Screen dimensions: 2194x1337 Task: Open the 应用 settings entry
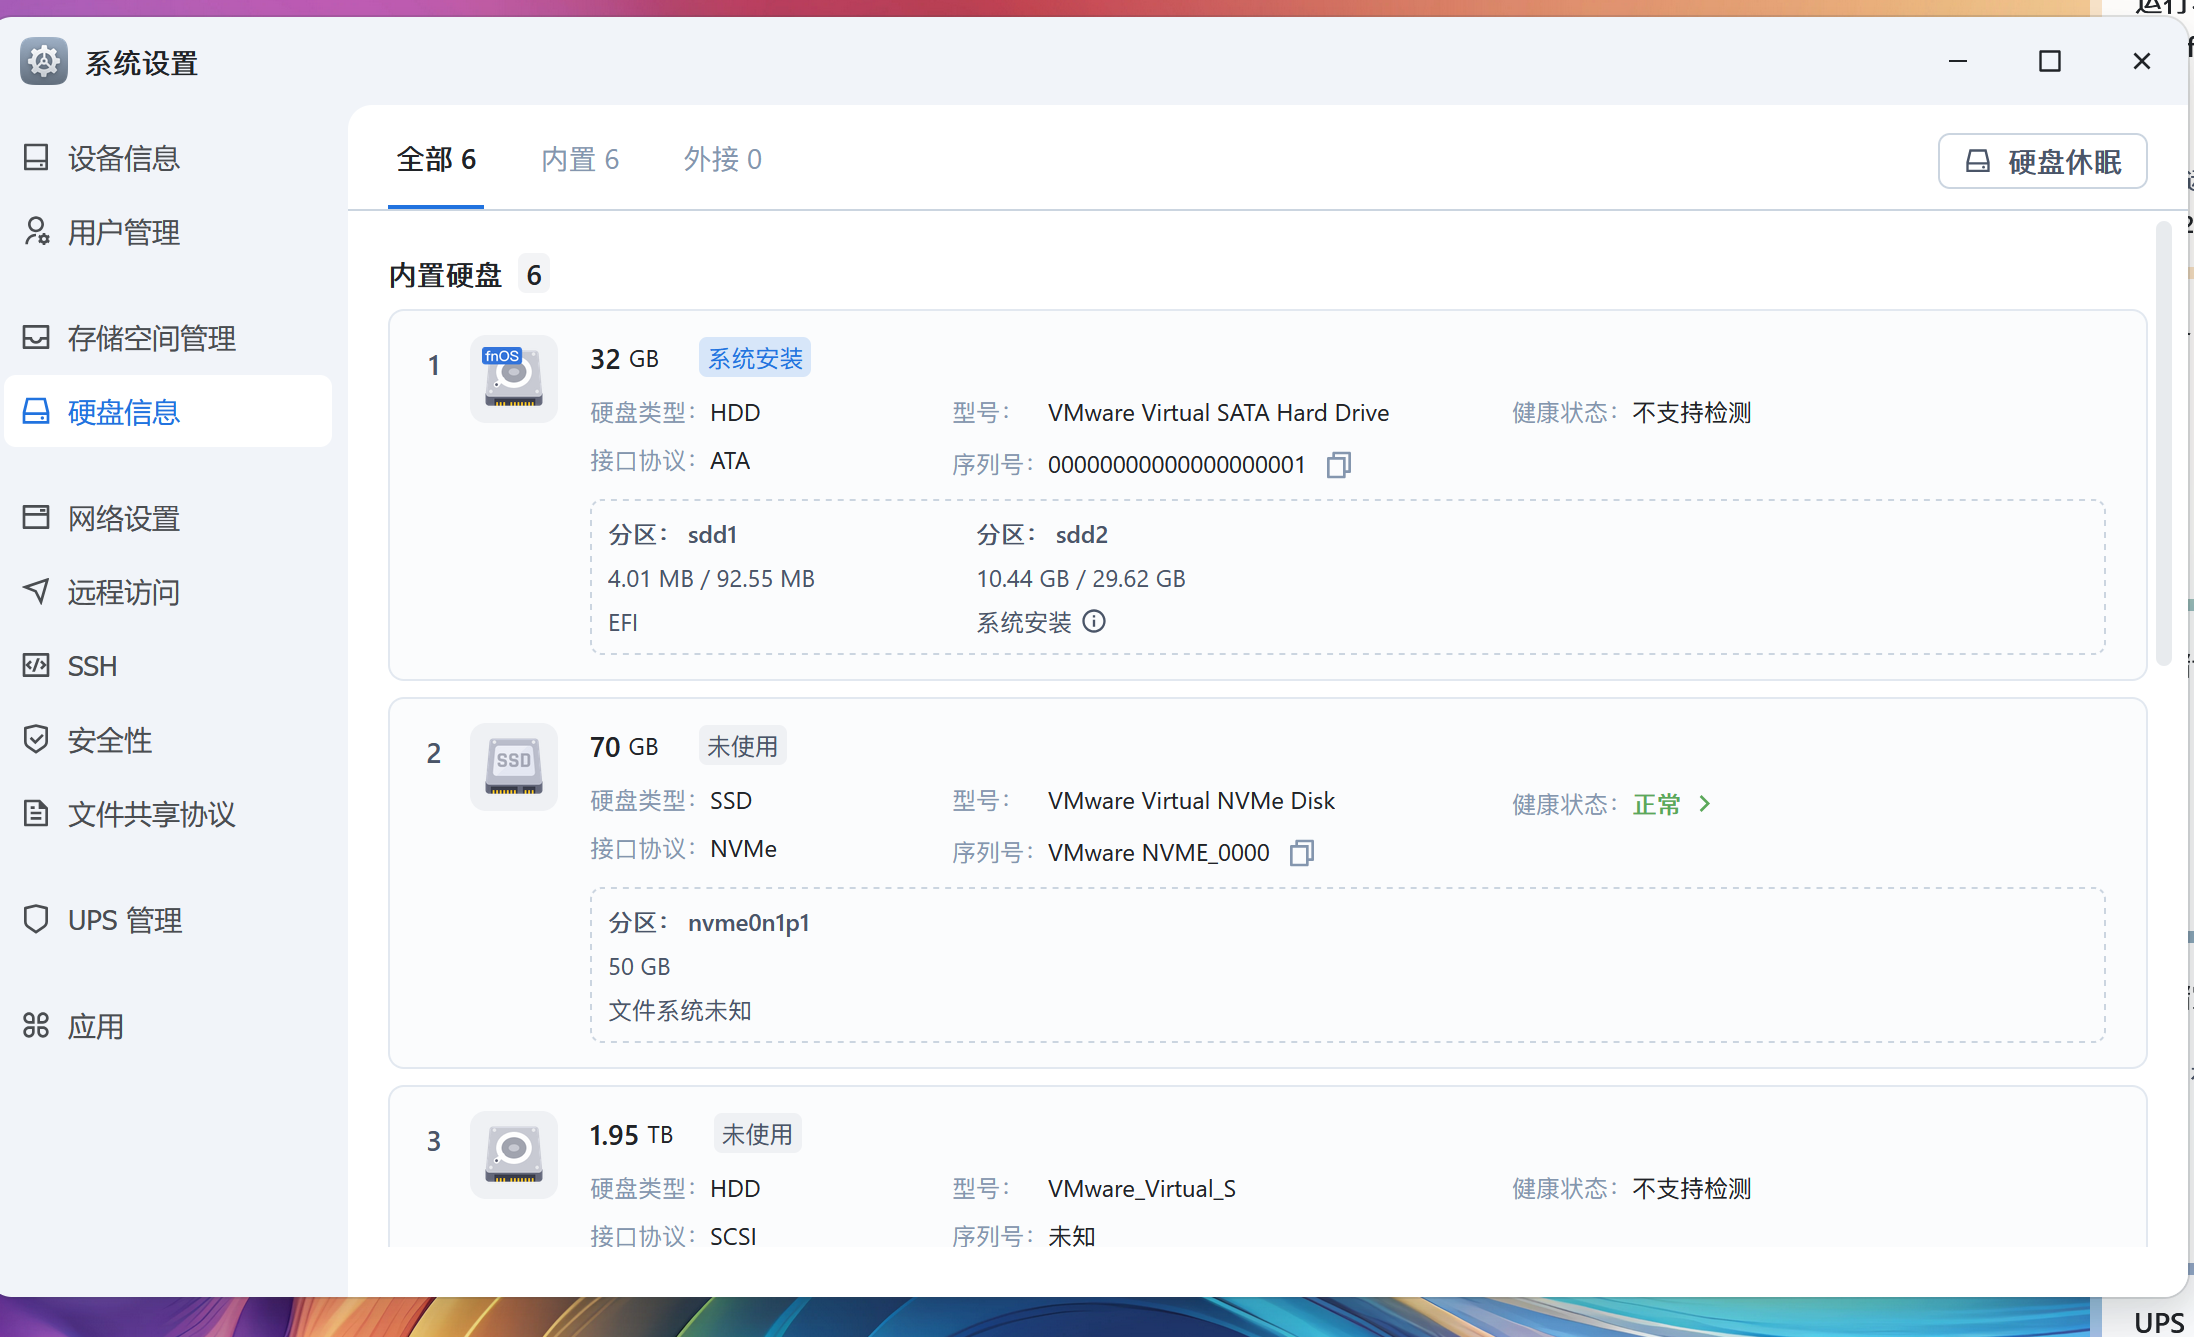(x=168, y=1026)
